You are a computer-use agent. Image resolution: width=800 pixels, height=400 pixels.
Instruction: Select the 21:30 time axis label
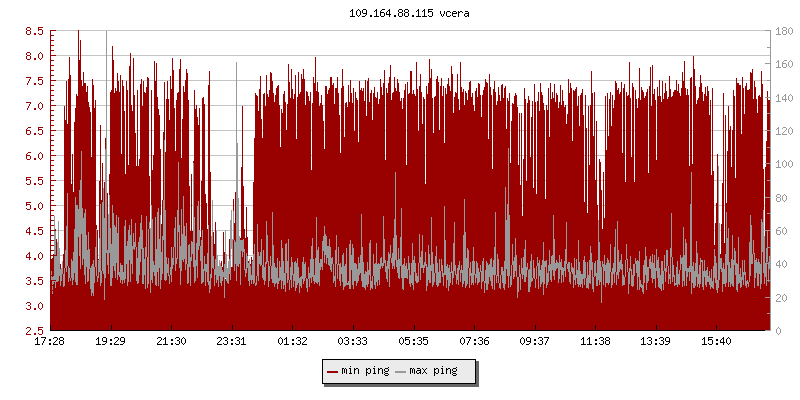[171, 341]
